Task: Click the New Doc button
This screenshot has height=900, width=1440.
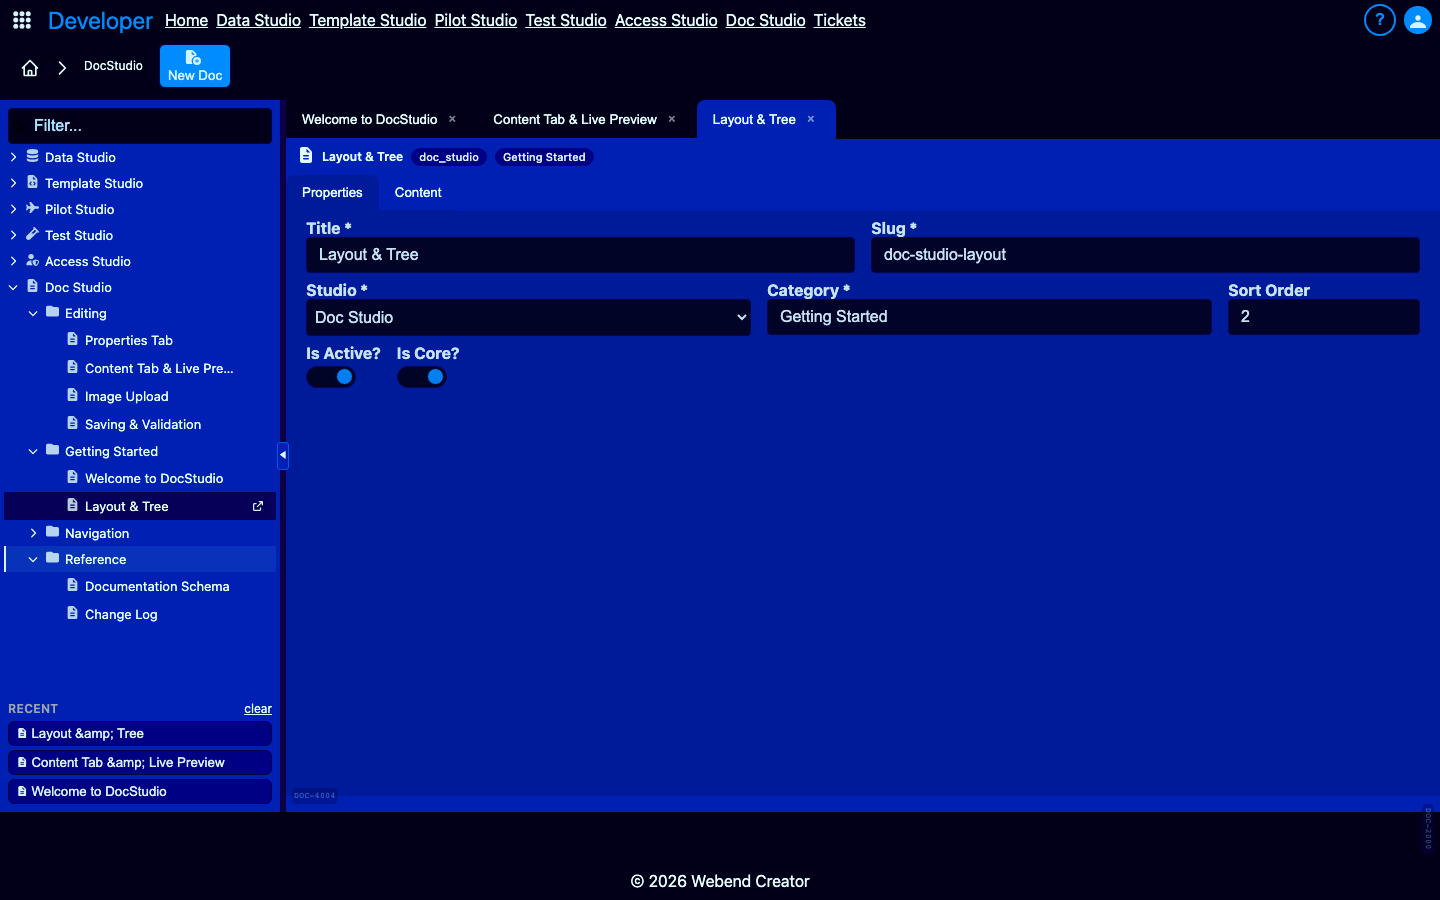Action: coord(195,66)
